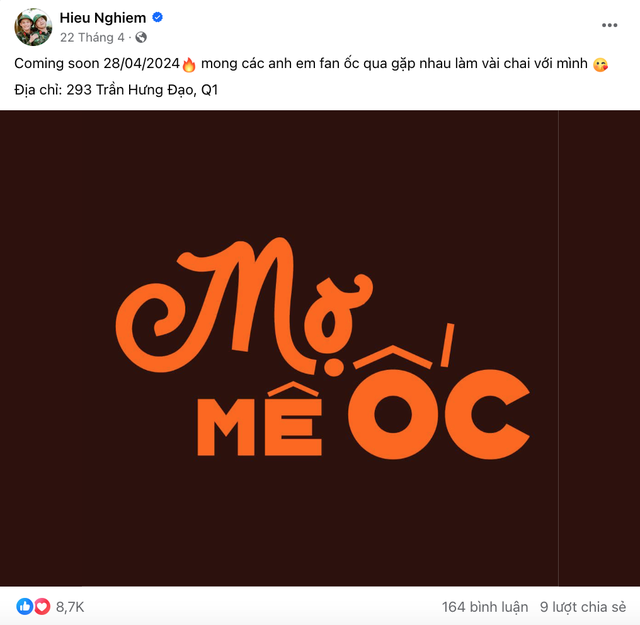
Task: Click the blue thumbs-up Like reaction icon
Action: tap(25, 606)
